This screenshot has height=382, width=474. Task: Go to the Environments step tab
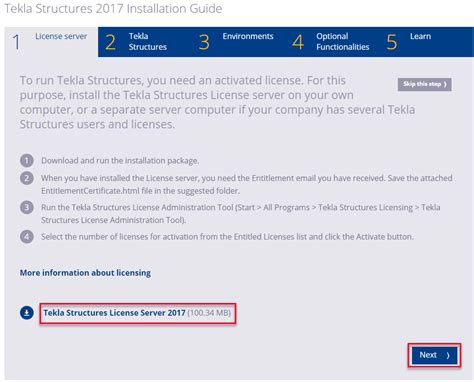point(238,42)
